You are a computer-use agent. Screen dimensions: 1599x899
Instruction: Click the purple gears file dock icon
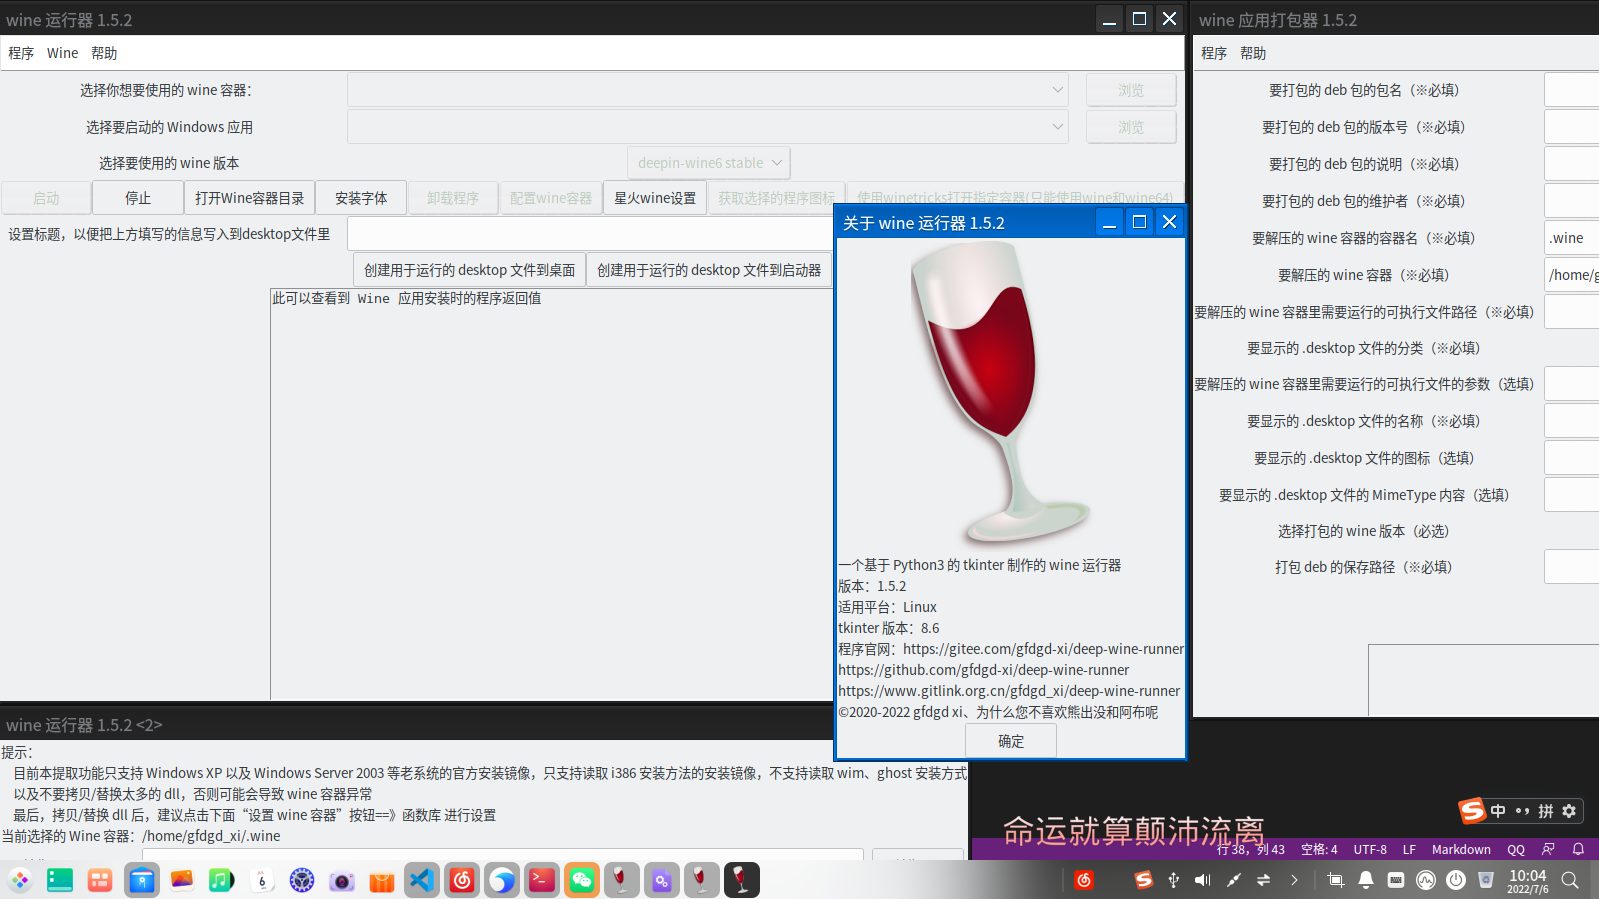coord(662,880)
